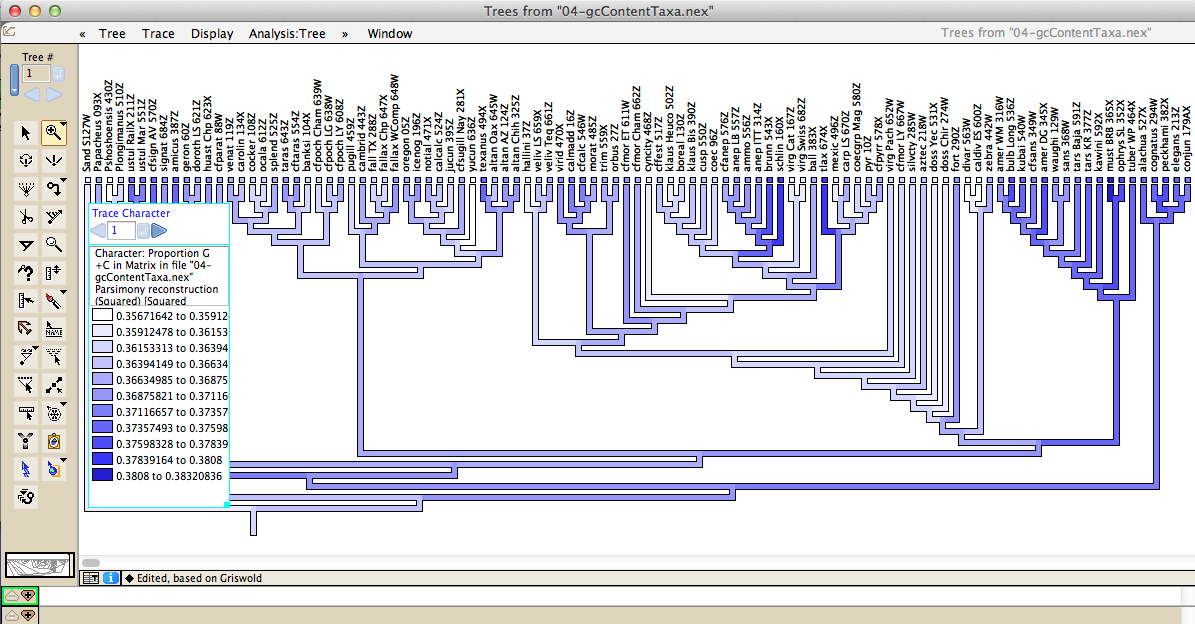
Task: Activate the zoom magnifier tool with plus sign
Action: (54, 132)
